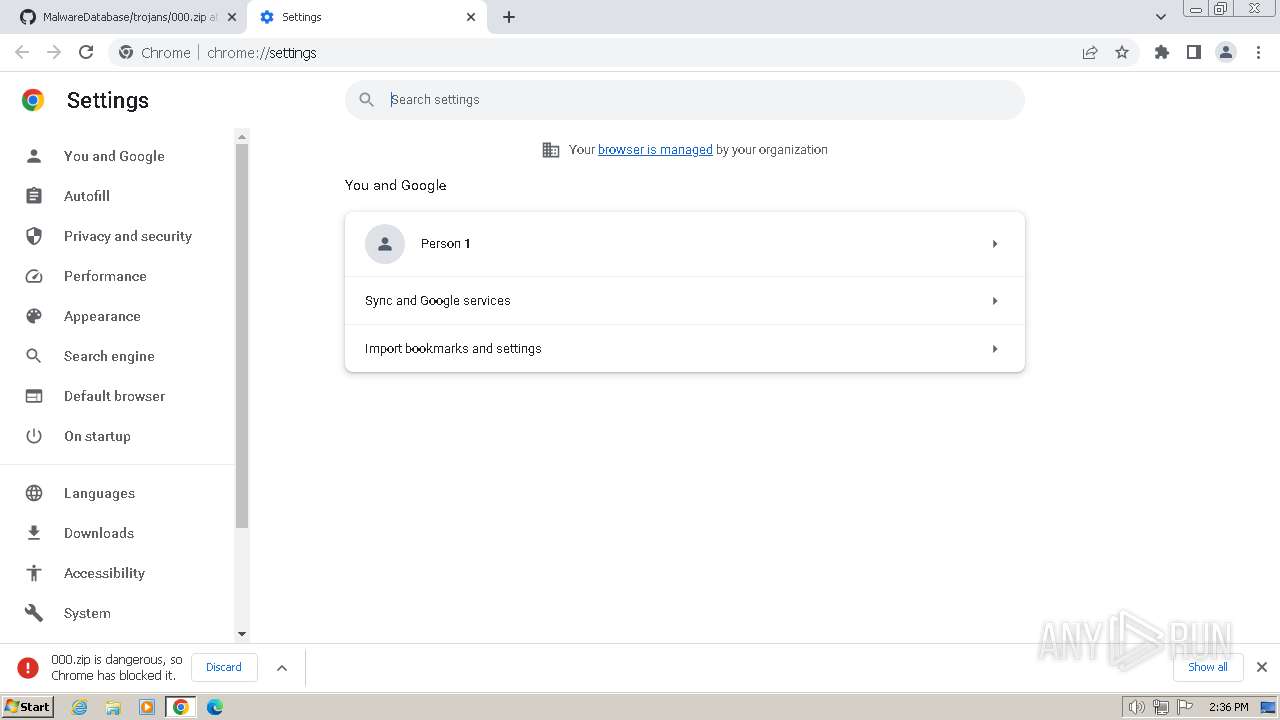Image resolution: width=1280 pixels, height=720 pixels.
Task: Expand Sync and Google services arrow
Action: (x=995, y=301)
